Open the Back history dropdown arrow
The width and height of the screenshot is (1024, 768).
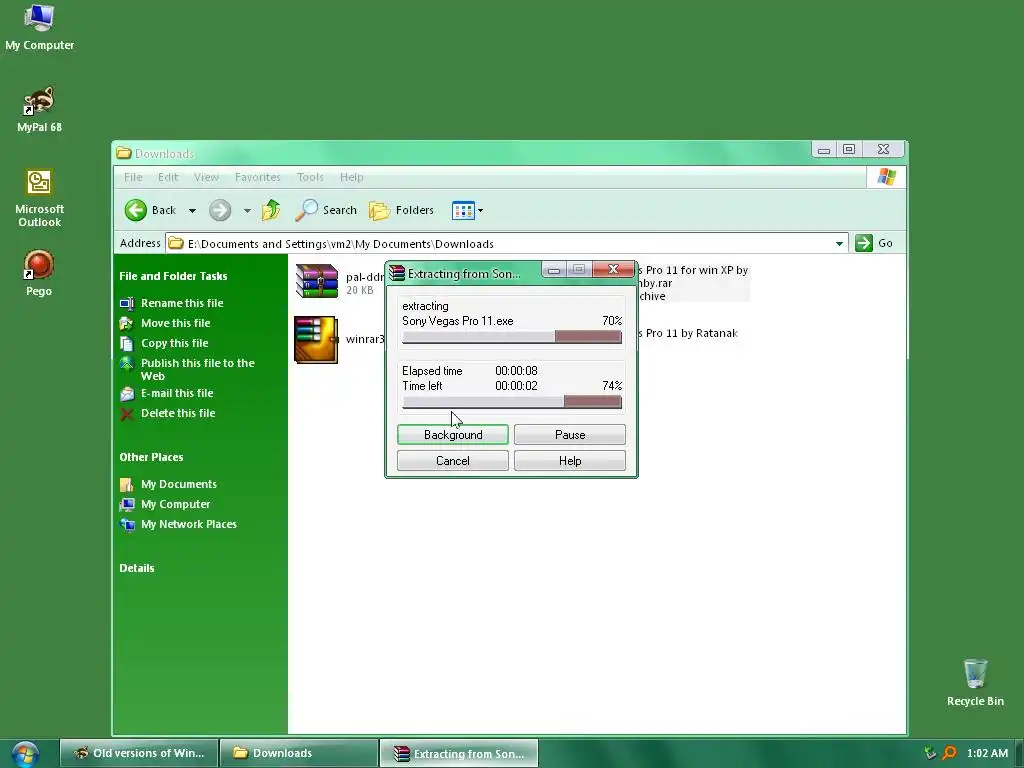click(192, 210)
